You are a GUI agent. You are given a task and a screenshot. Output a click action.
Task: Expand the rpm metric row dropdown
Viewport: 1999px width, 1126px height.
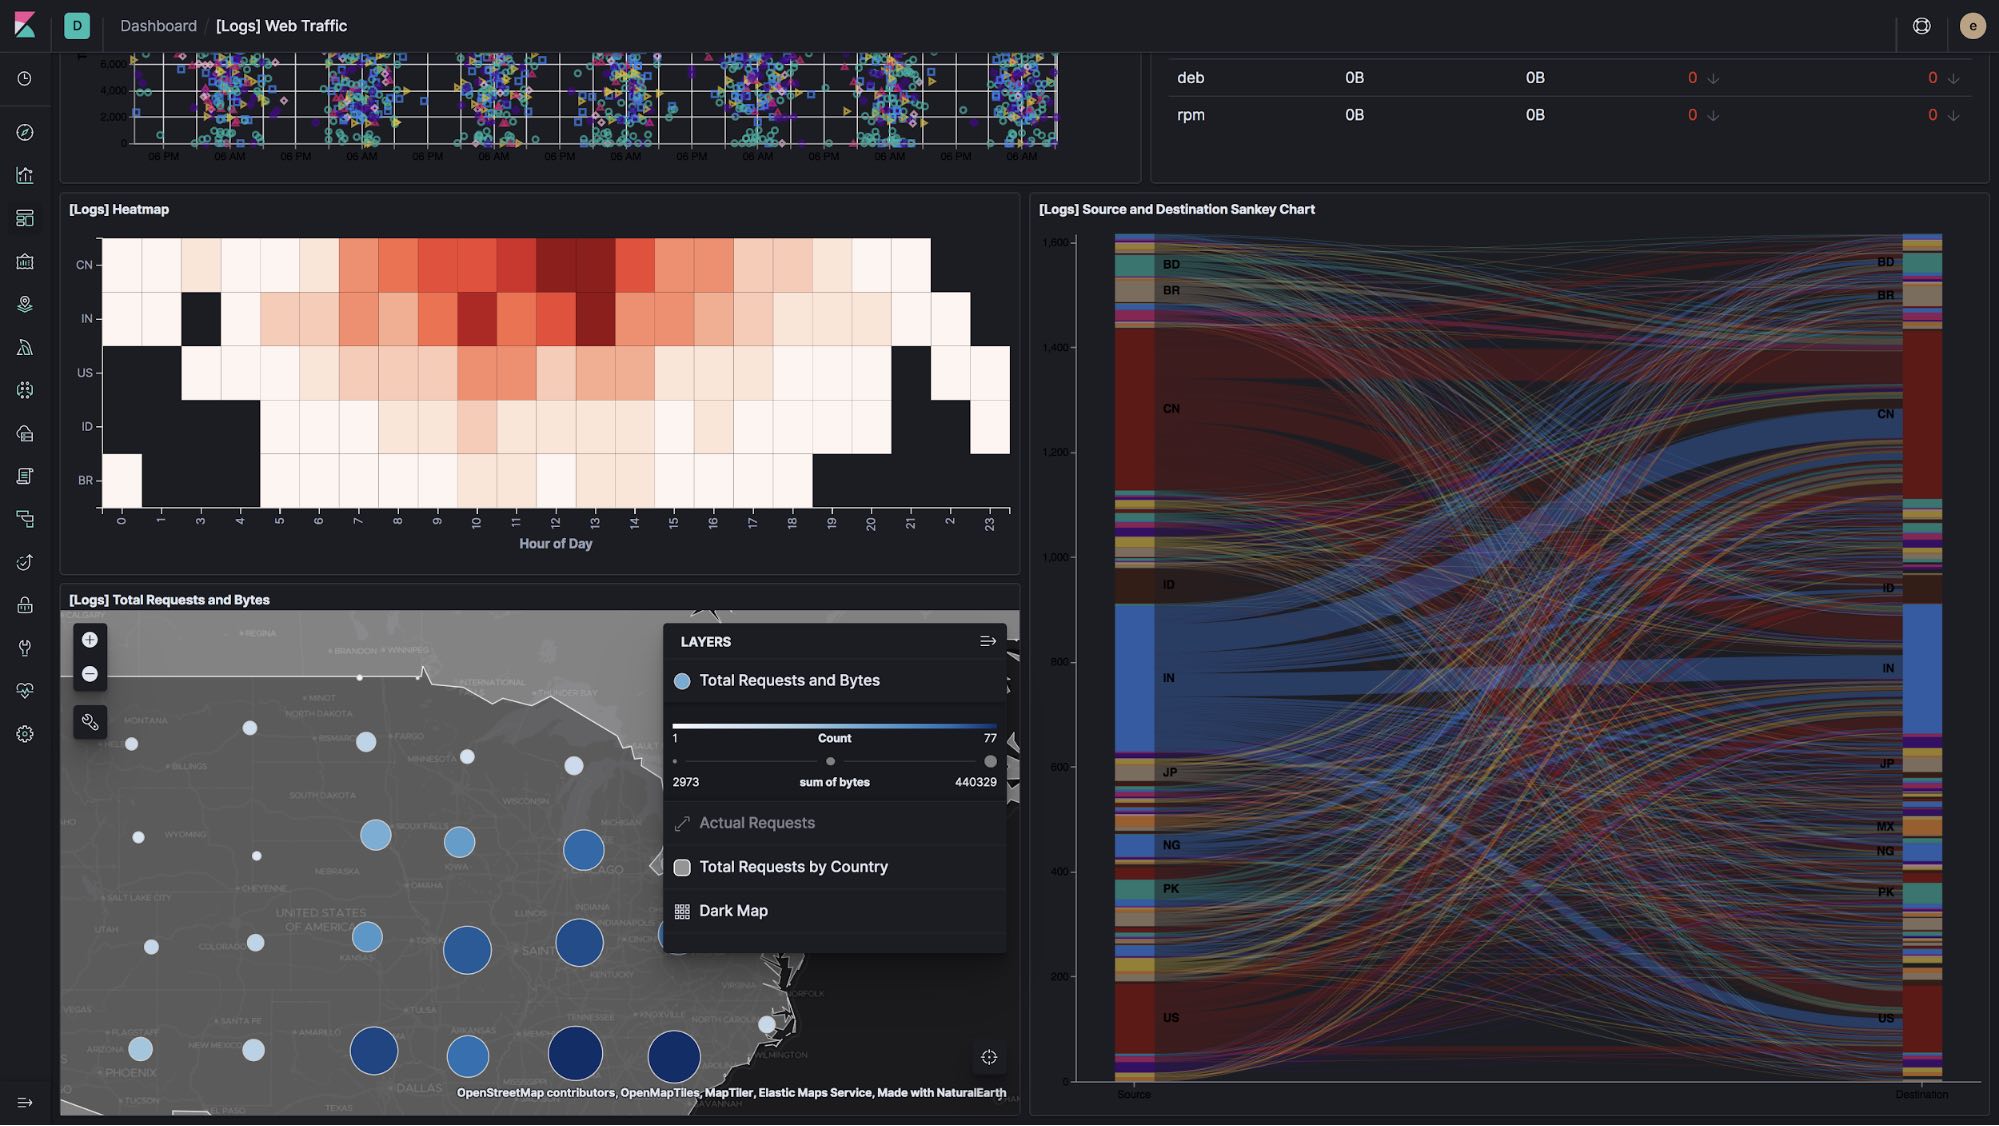pos(1952,115)
